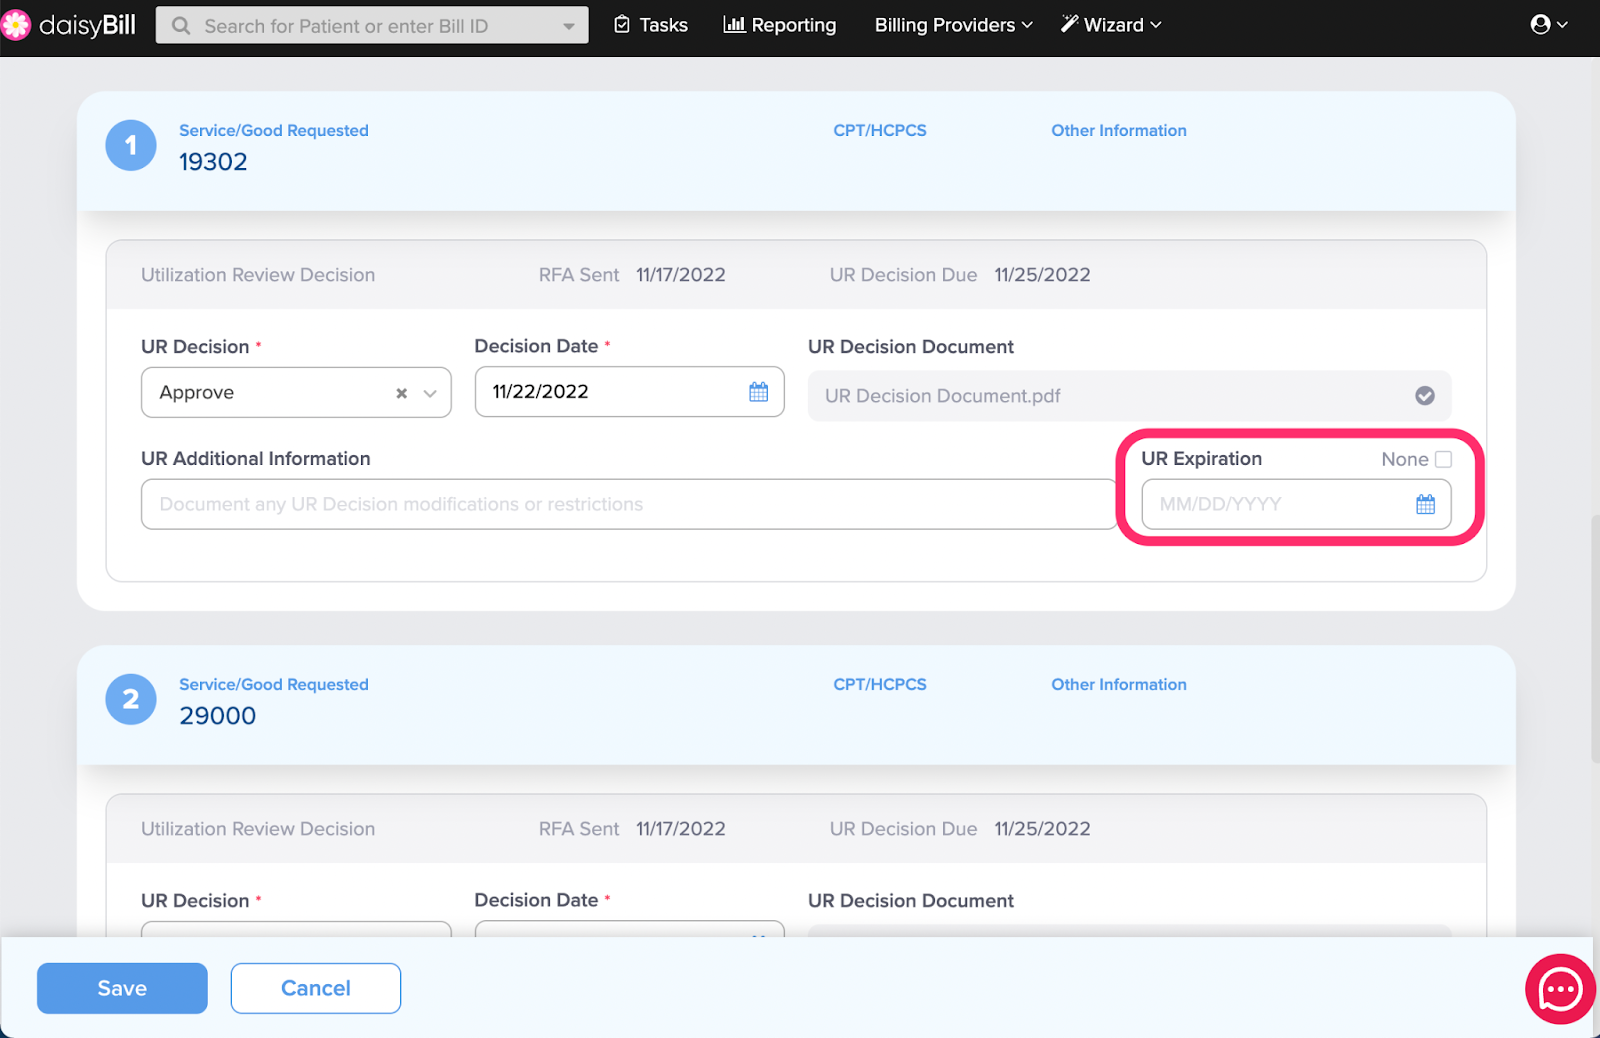Image resolution: width=1600 pixels, height=1038 pixels.
Task: Clear the Approve selection with the x
Action: [x=401, y=393]
